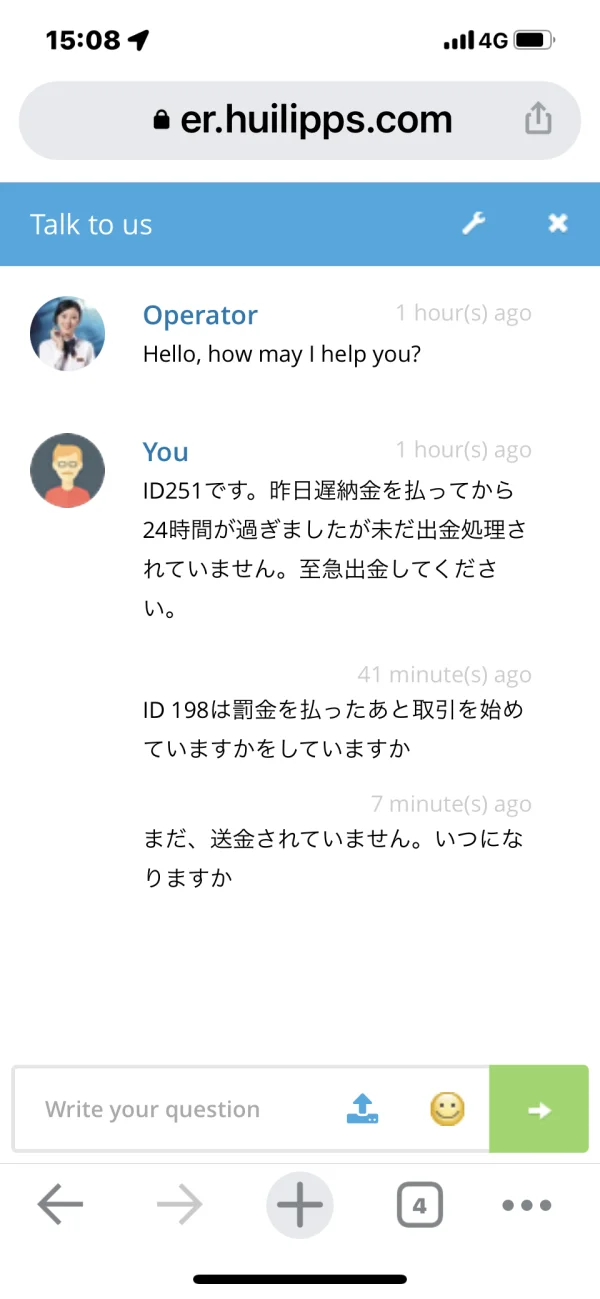
Task: Tap the lock icon beside the URL
Action: [x=162, y=122]
